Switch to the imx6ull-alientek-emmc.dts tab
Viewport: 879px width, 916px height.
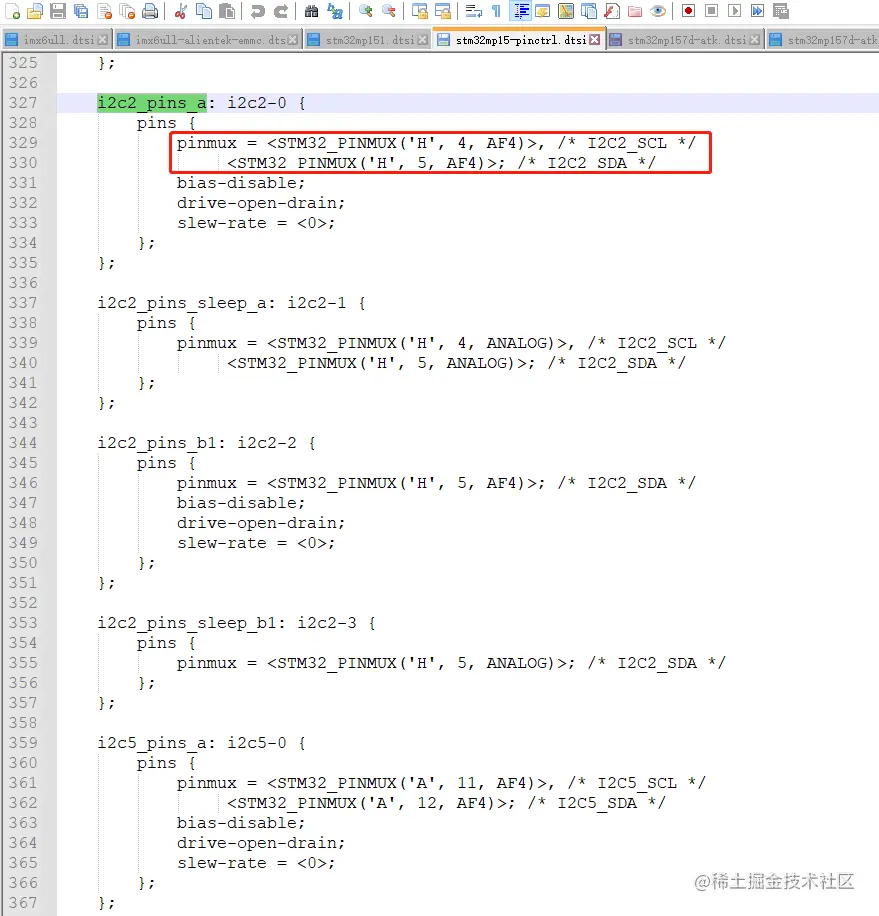(x=207, y=40)
